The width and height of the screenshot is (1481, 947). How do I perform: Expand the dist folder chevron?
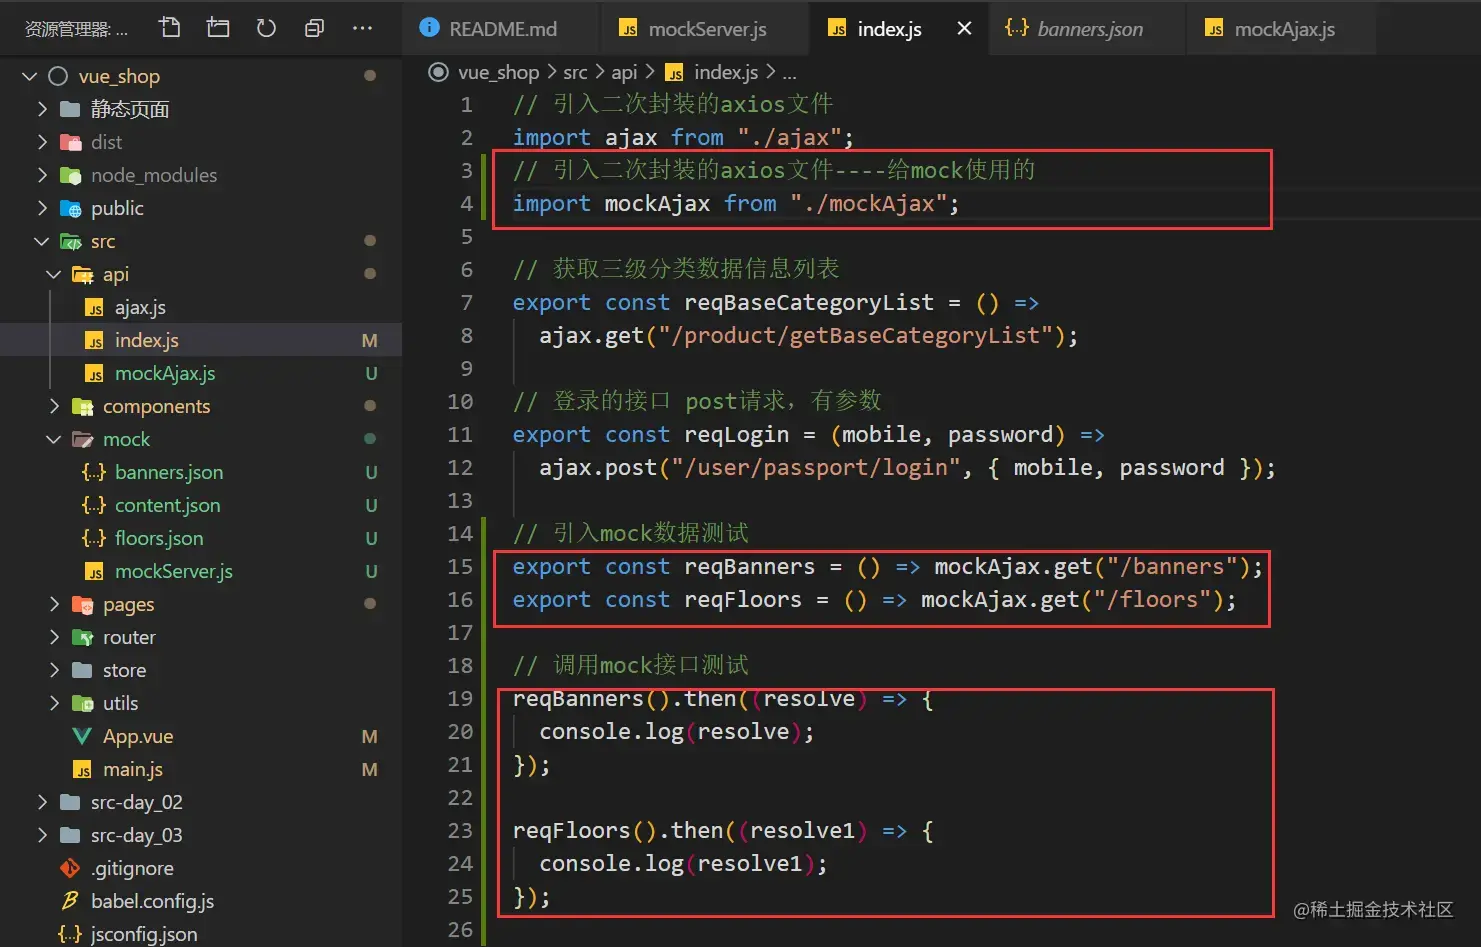pos(42,142)
